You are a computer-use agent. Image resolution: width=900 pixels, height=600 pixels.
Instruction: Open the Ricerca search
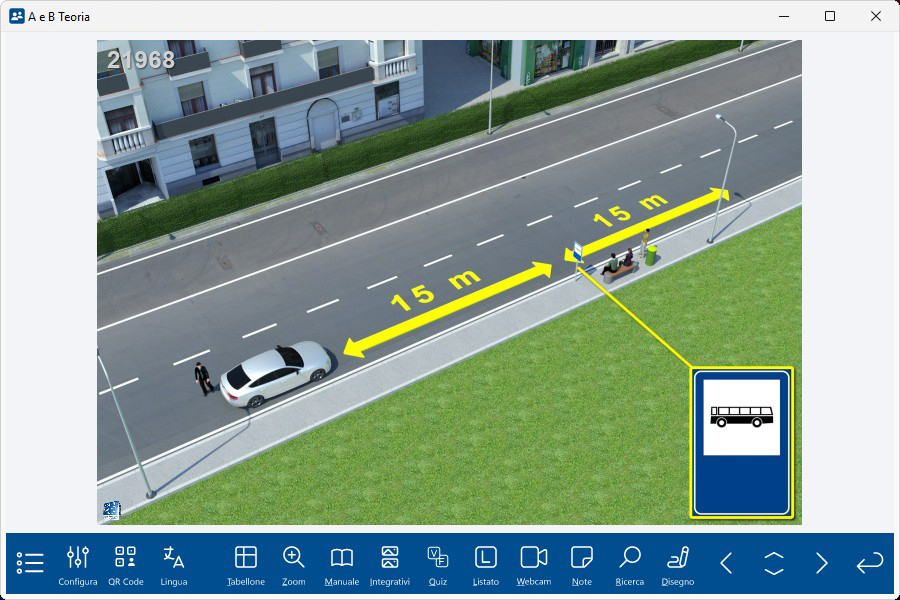pos(630,564)
